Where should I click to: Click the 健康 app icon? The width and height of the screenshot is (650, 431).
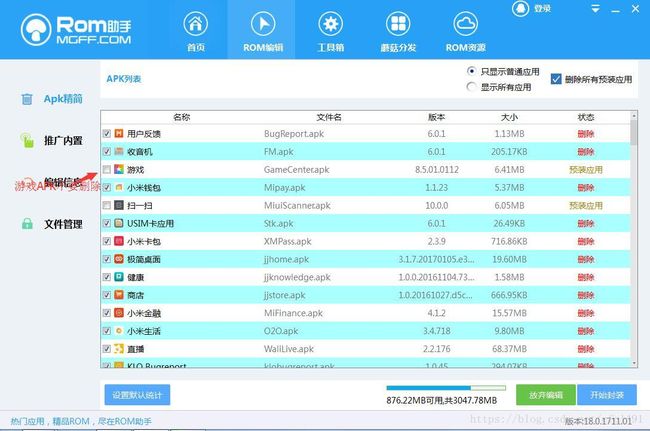coord(119,277)
